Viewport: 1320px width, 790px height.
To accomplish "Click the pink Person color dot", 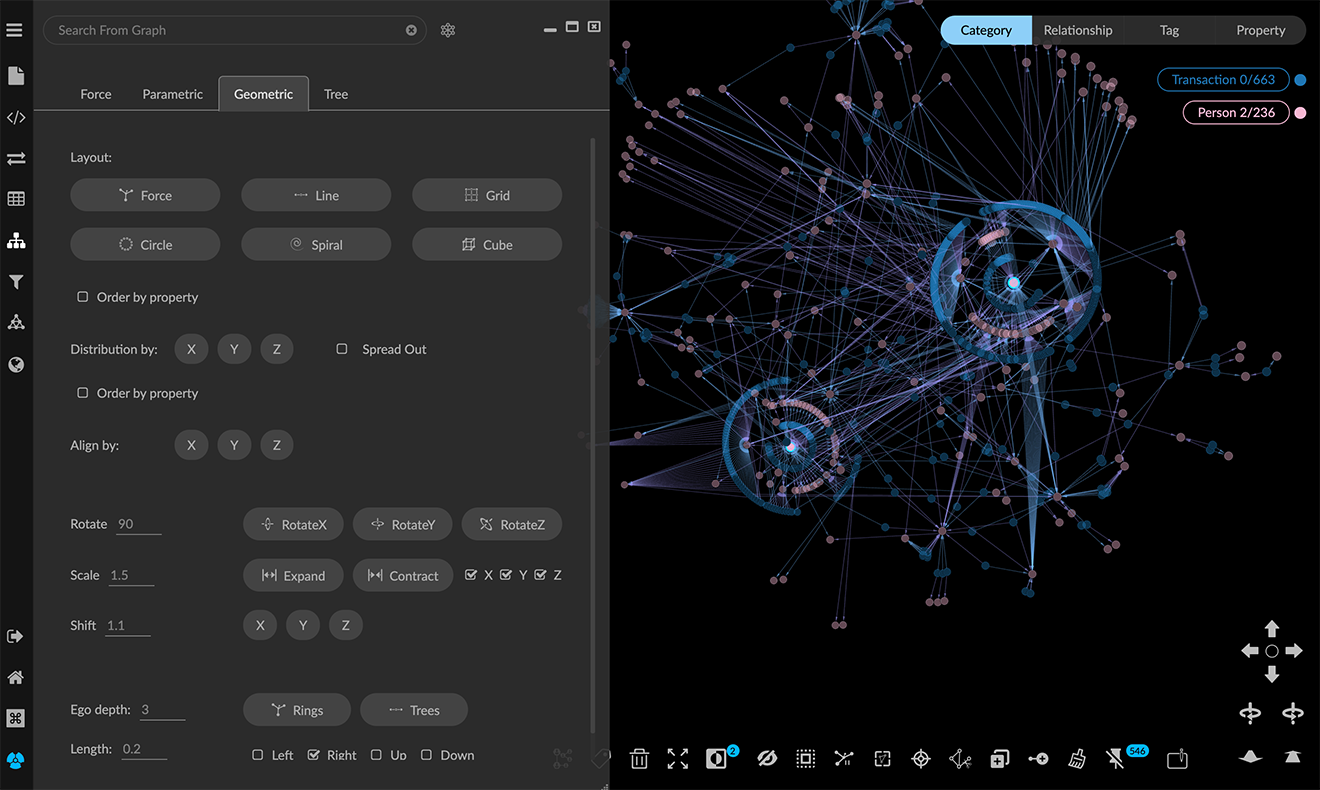I will click(x=1300, y=113).
